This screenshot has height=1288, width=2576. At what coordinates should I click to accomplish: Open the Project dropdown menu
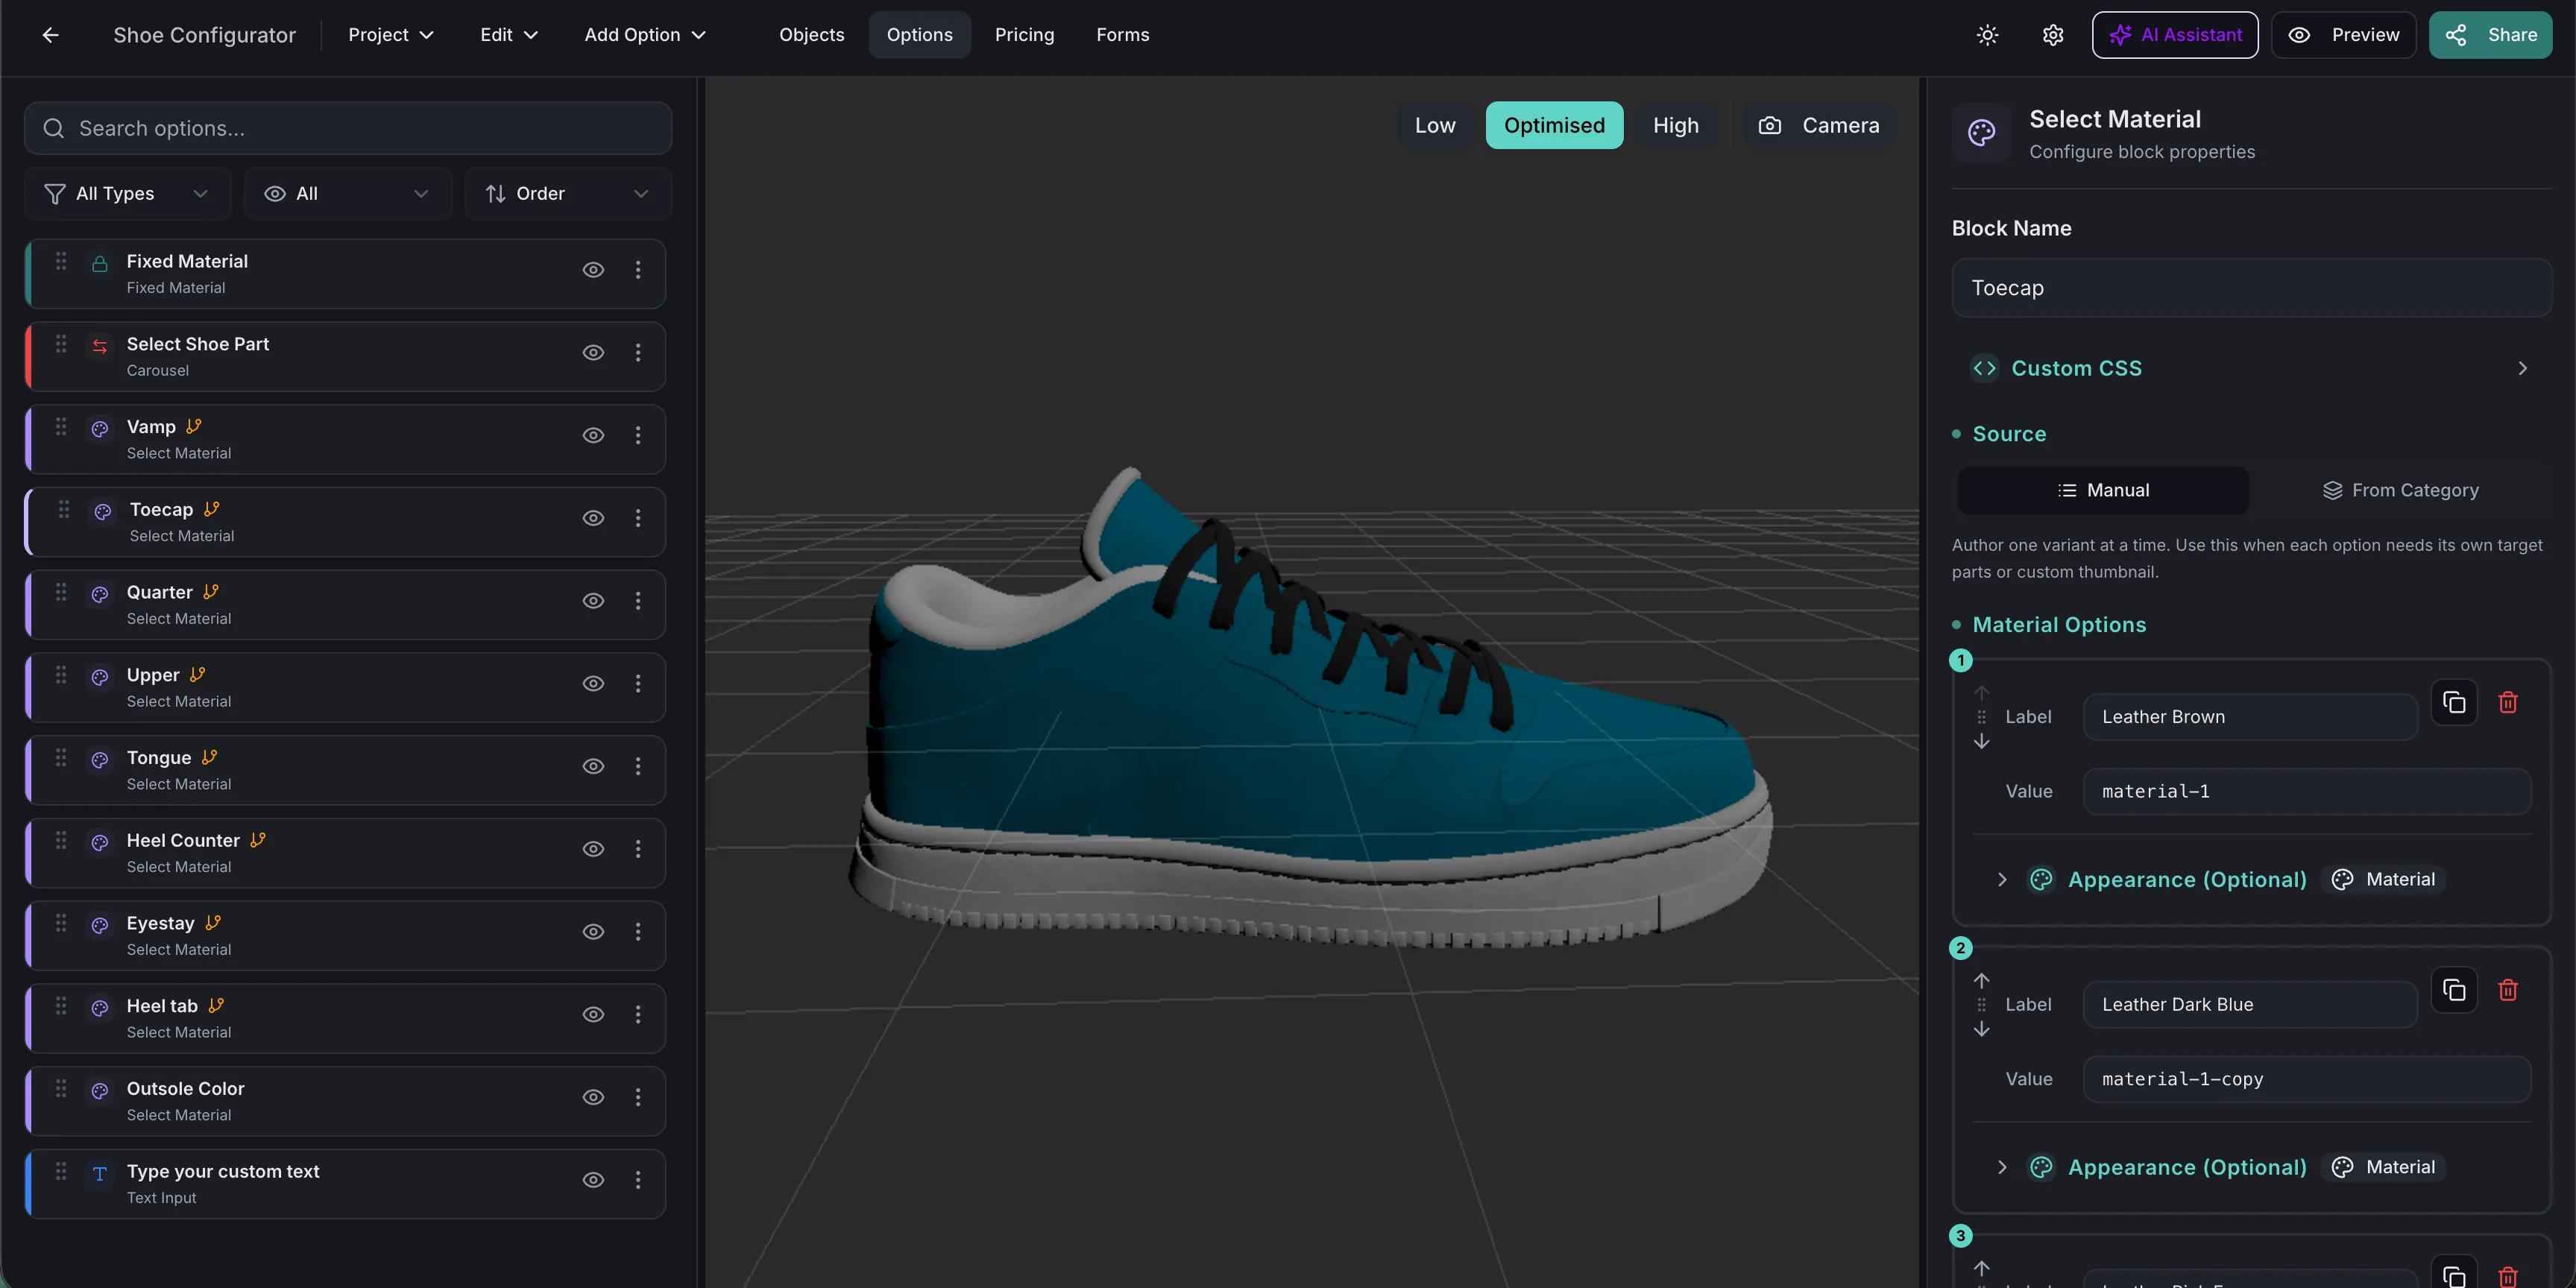coord(390,35)
